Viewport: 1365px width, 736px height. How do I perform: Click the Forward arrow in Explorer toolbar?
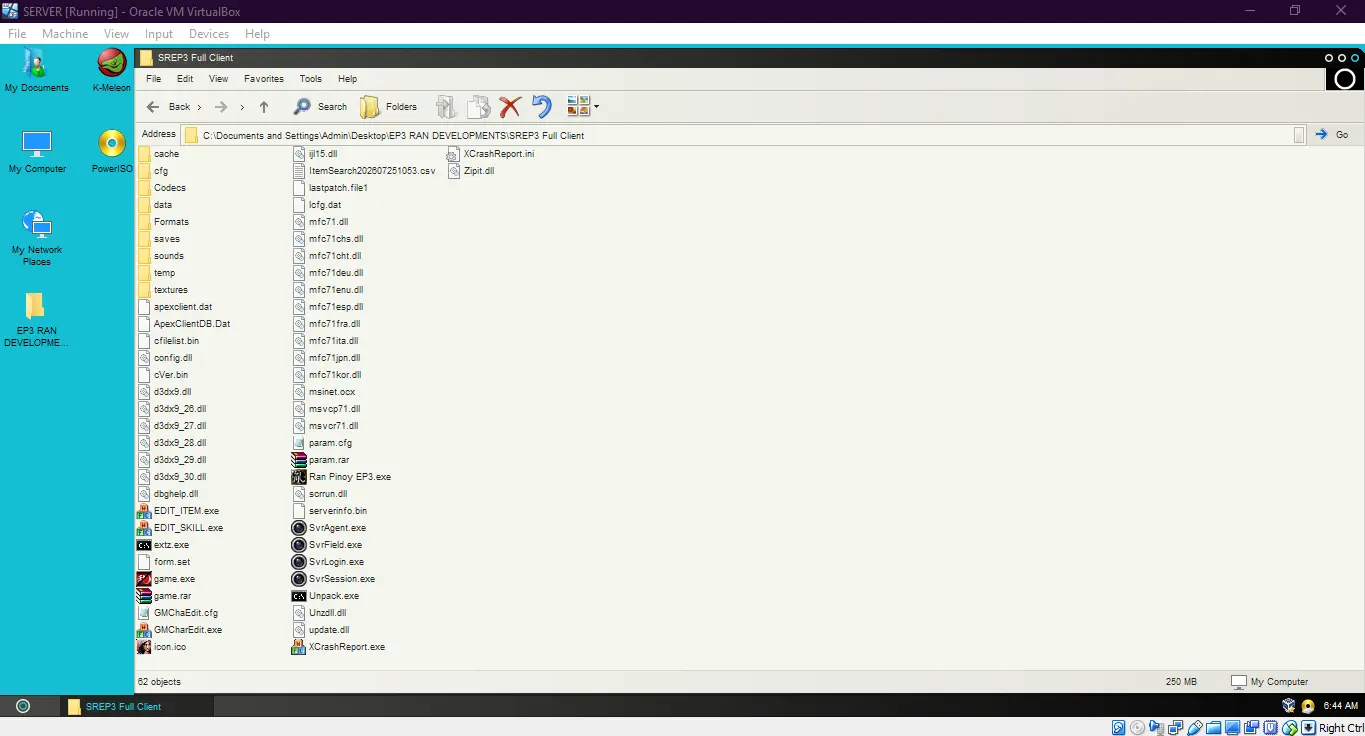pyautogui.click(x=221, y=107)
